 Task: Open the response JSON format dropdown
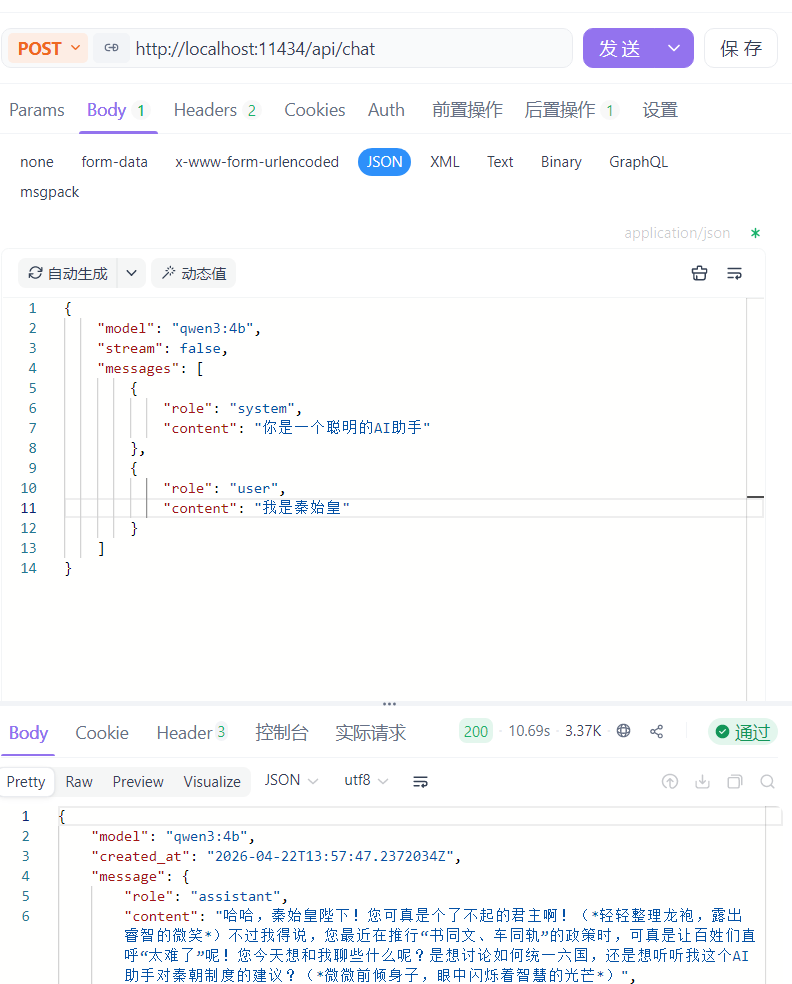click(291, 780)
